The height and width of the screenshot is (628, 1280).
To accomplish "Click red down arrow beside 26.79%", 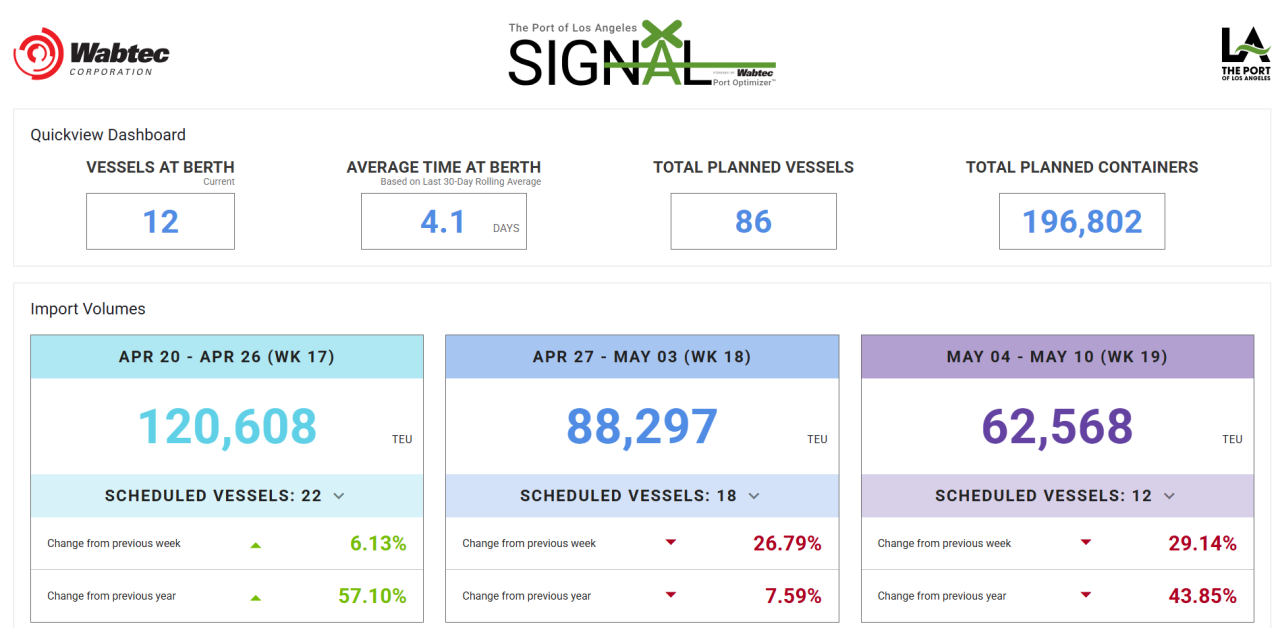I will 671,543.
